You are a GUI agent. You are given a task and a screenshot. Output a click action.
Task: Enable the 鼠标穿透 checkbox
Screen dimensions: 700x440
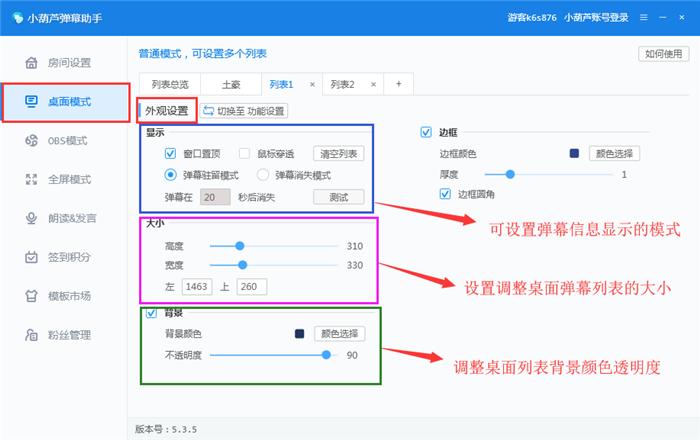pyautogui.click(x=244, y=153)
